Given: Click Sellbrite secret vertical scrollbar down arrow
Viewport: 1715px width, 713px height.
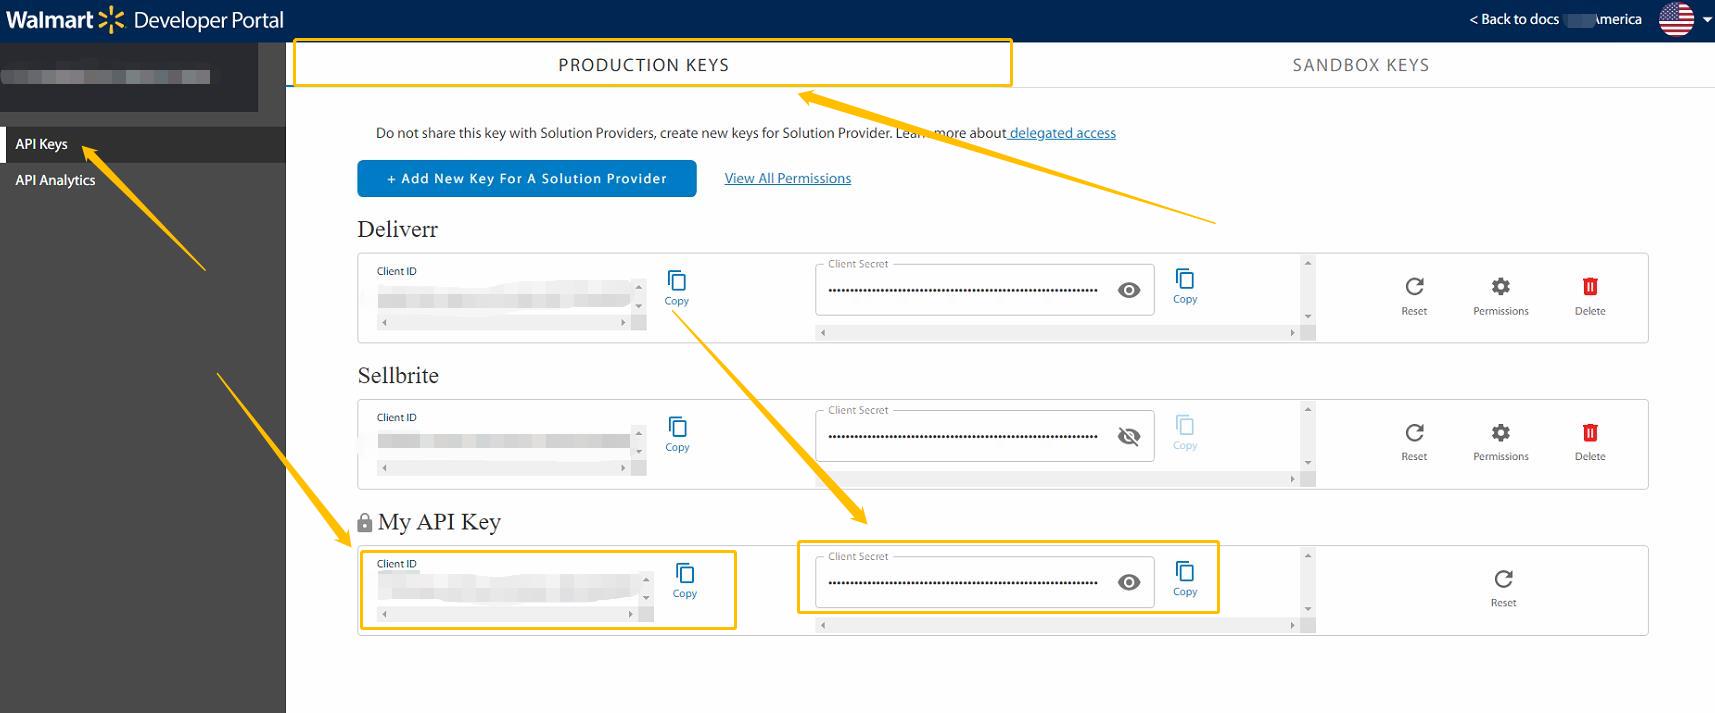Looking at the screenshot, I should click(x=1308, y=463).
